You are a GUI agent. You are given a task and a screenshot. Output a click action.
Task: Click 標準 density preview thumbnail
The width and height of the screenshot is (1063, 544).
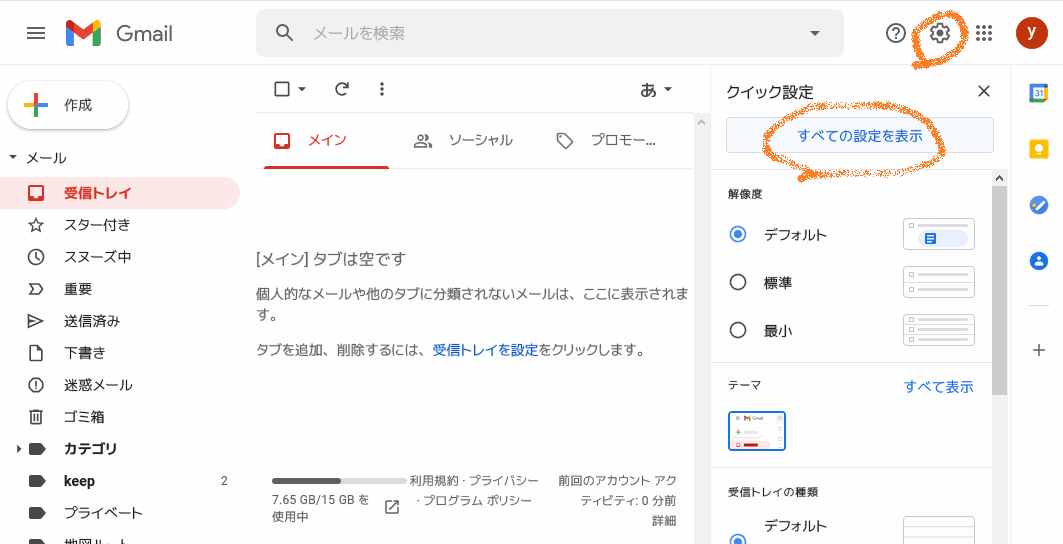pos(939,282)
